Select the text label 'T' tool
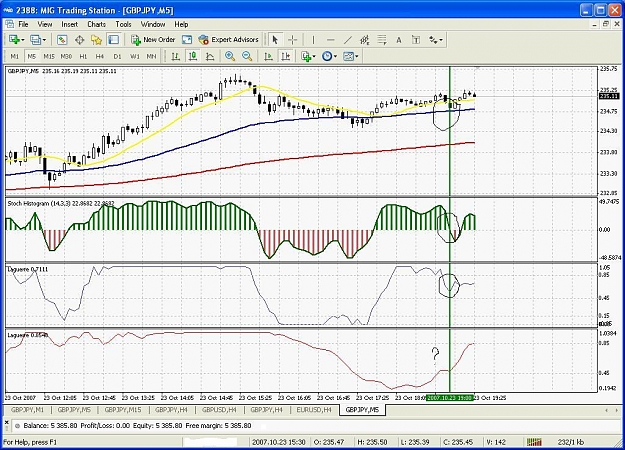The height and width of the screenshot is (450, 625). 416,39
